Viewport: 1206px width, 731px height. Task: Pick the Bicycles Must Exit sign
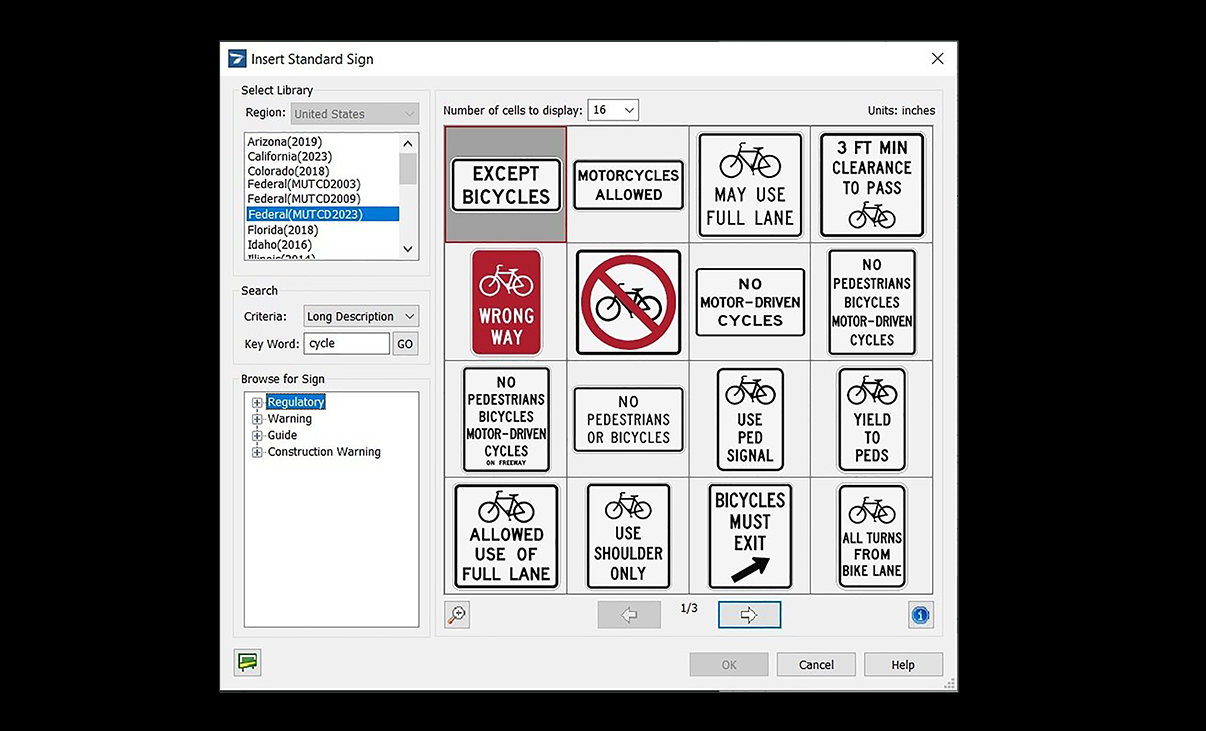point(750,537)
